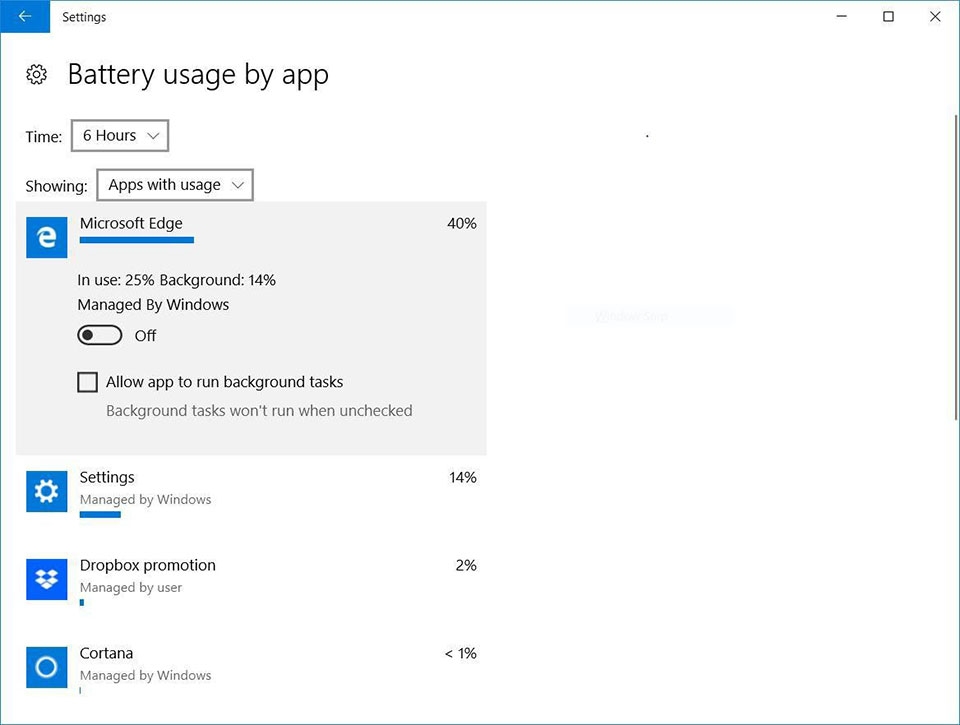Select the Dropbox promotion row name
This screenshot has width=960, height=725.
(x=148, y=565)
